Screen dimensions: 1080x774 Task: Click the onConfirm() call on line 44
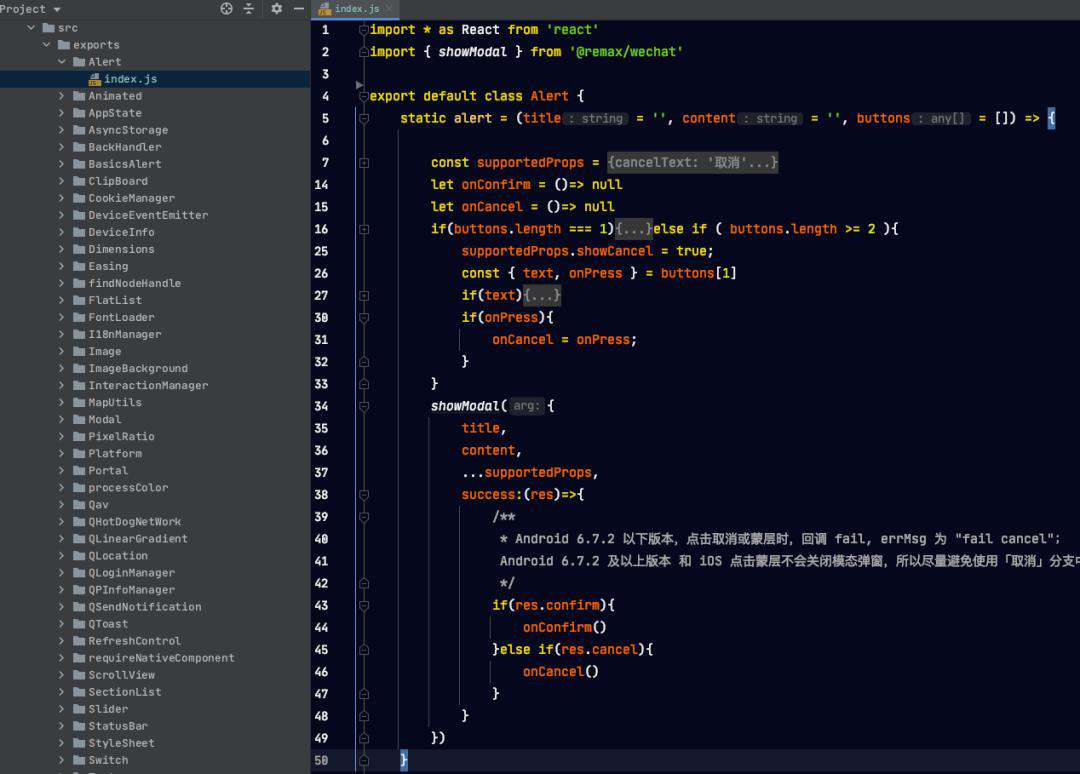[x=564, y=627]
